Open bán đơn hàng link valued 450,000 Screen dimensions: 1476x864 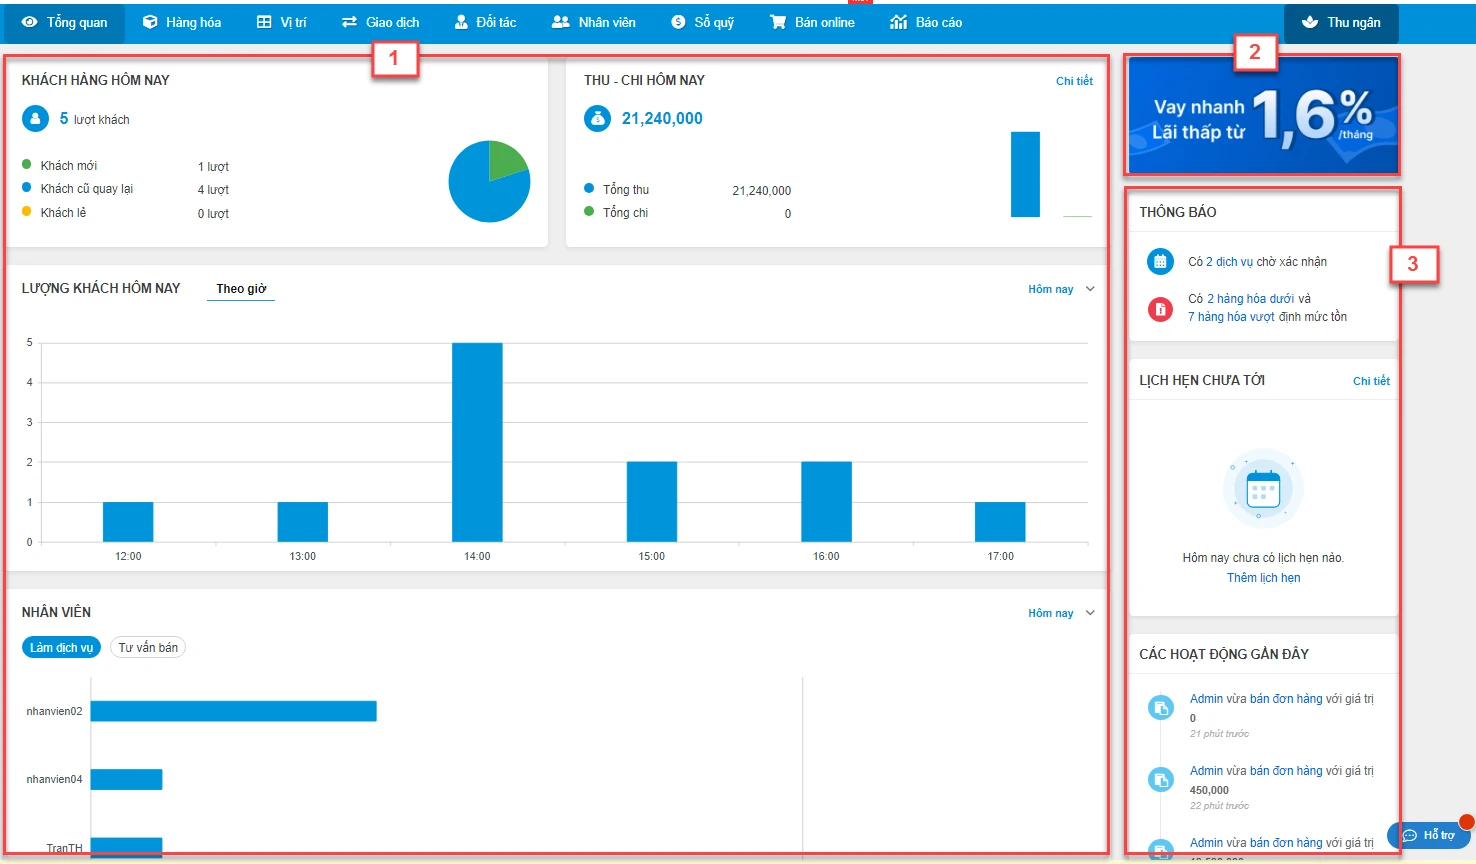point(1286,771)
